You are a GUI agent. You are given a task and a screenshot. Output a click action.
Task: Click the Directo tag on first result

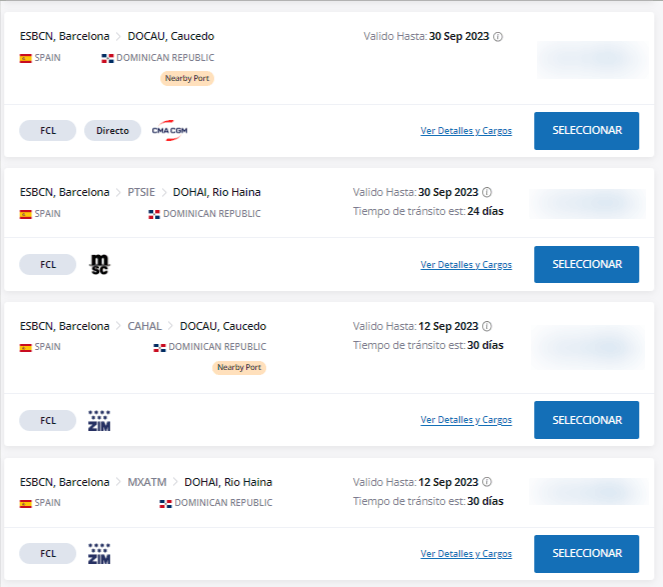[112, 131]
